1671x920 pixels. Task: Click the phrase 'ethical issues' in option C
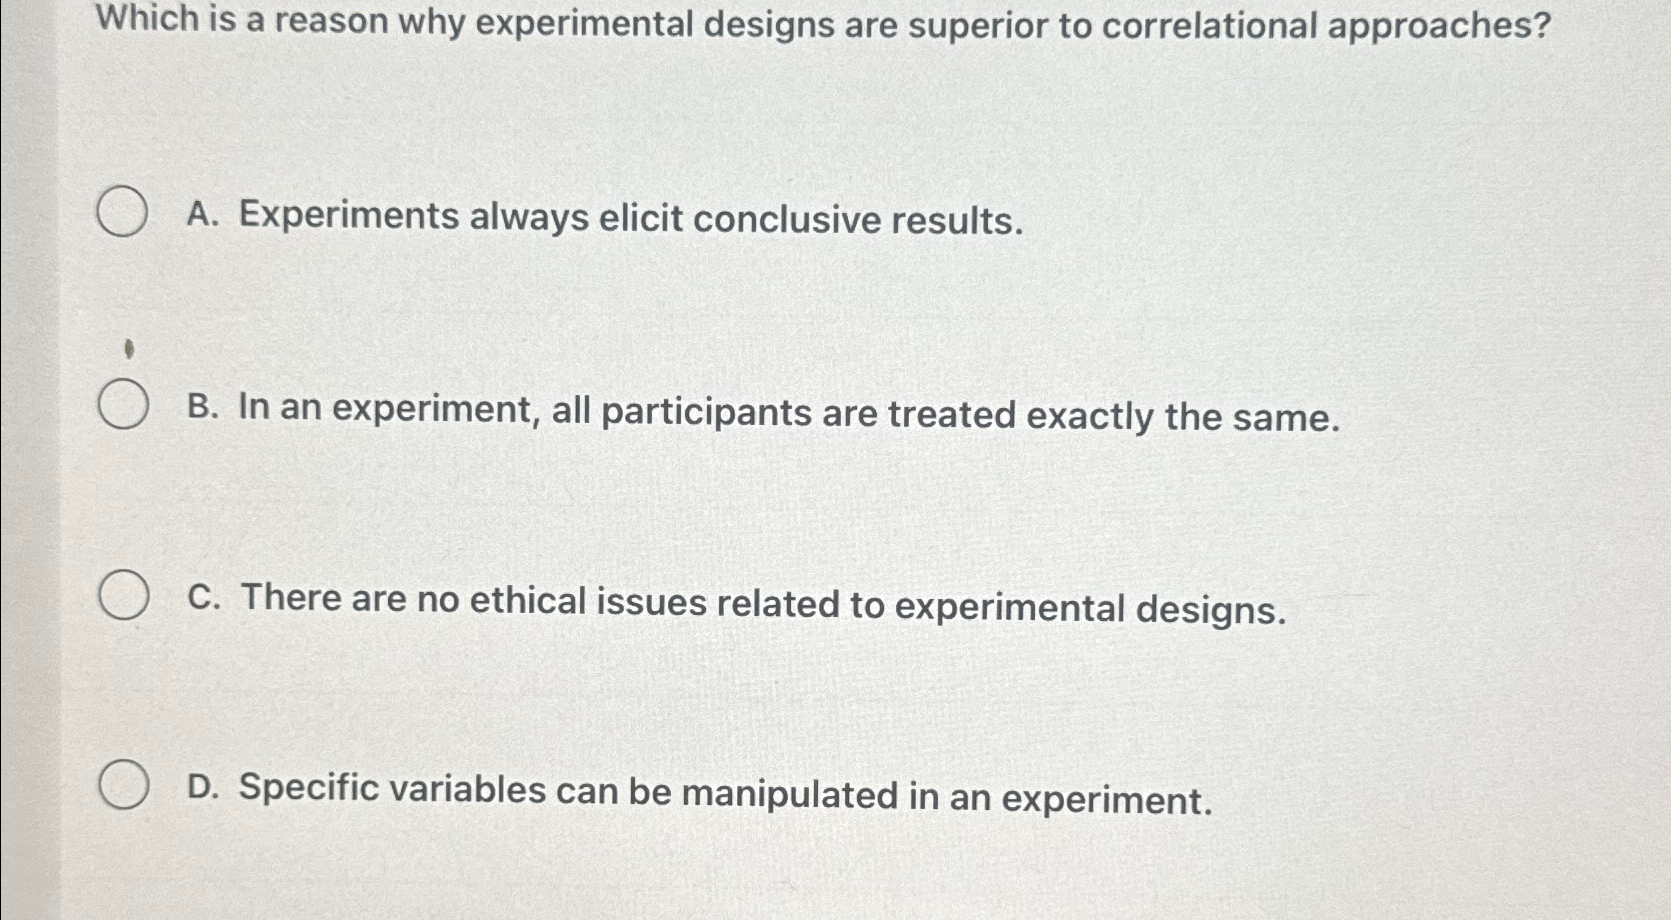click(587, 602)
